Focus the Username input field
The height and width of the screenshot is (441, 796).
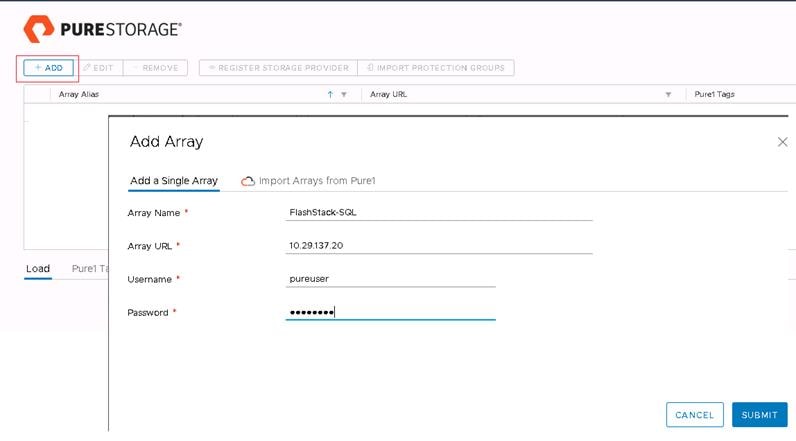point(390,279)
